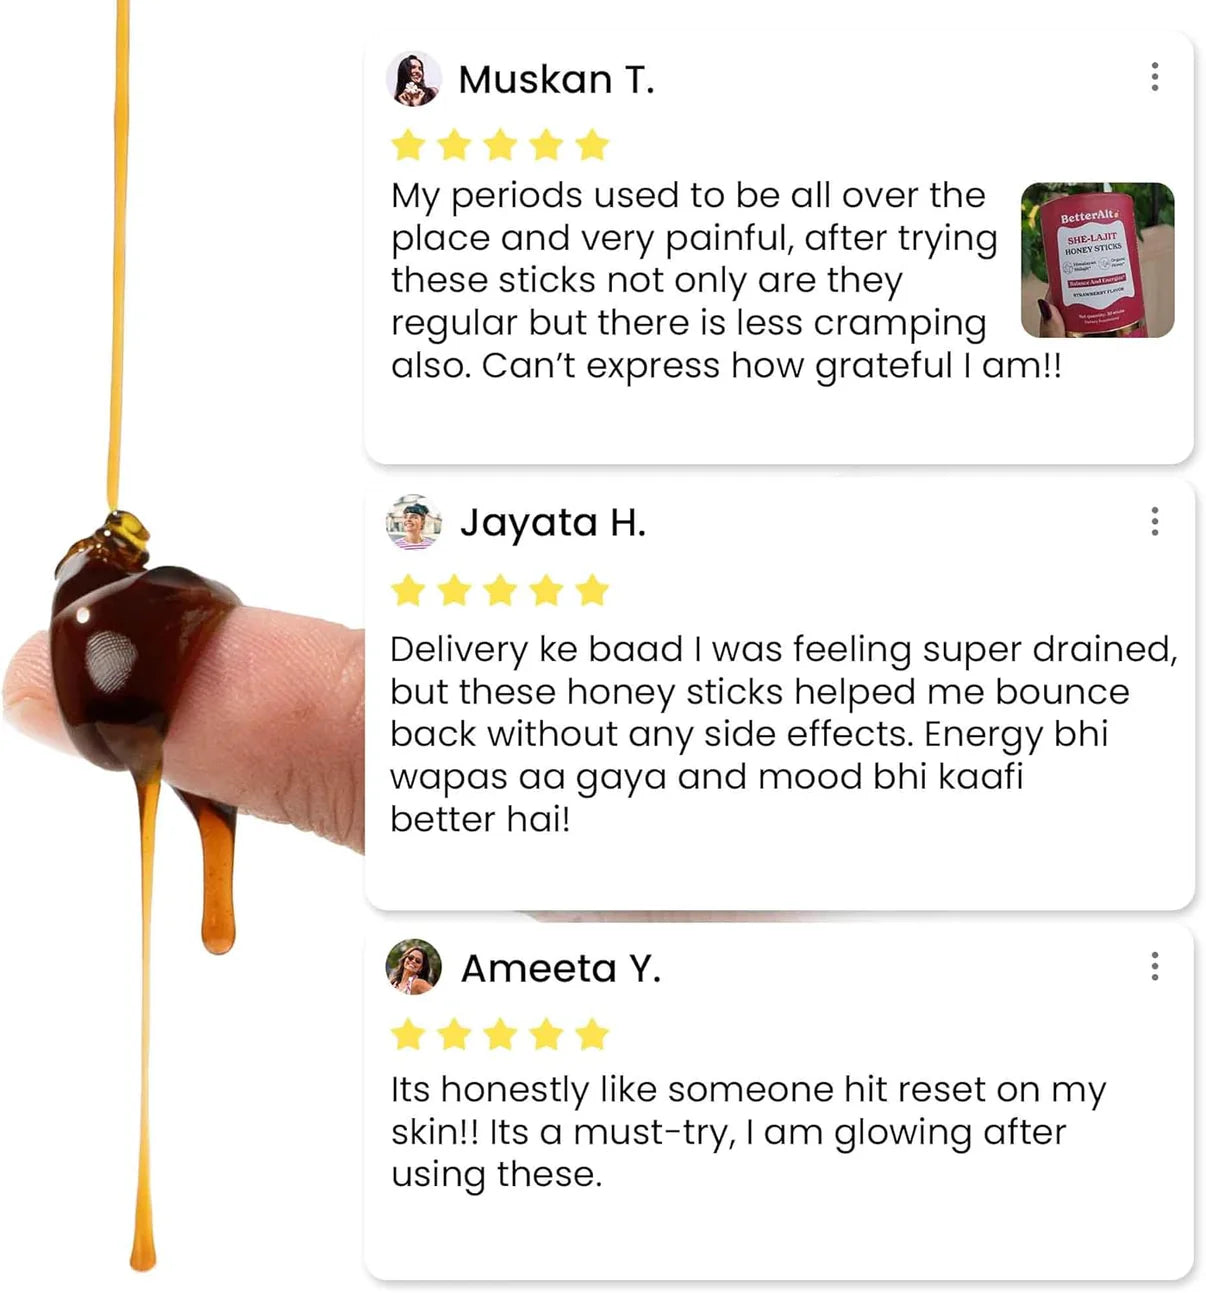Screen dimensions: 1206x1293
Task: Open the kebab menu on Ameeta Y.'s review
Action: coord(1154,966)
